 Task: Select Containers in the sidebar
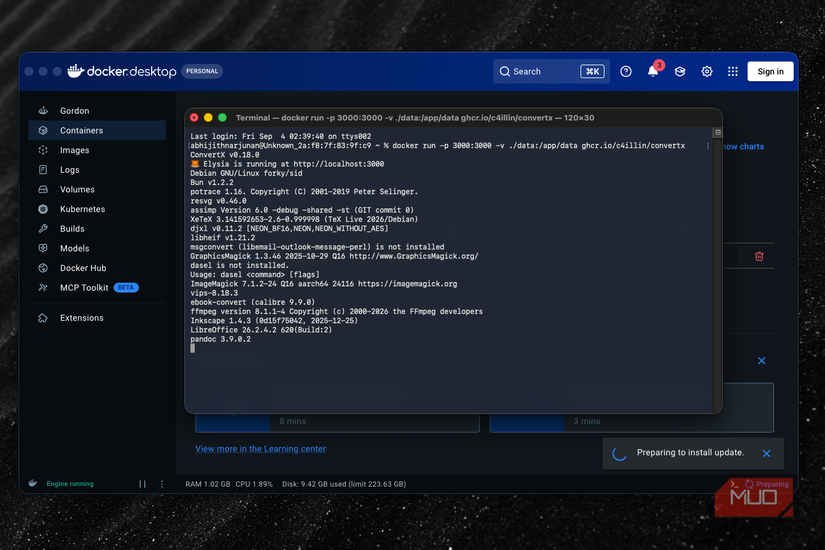[97, 131]
